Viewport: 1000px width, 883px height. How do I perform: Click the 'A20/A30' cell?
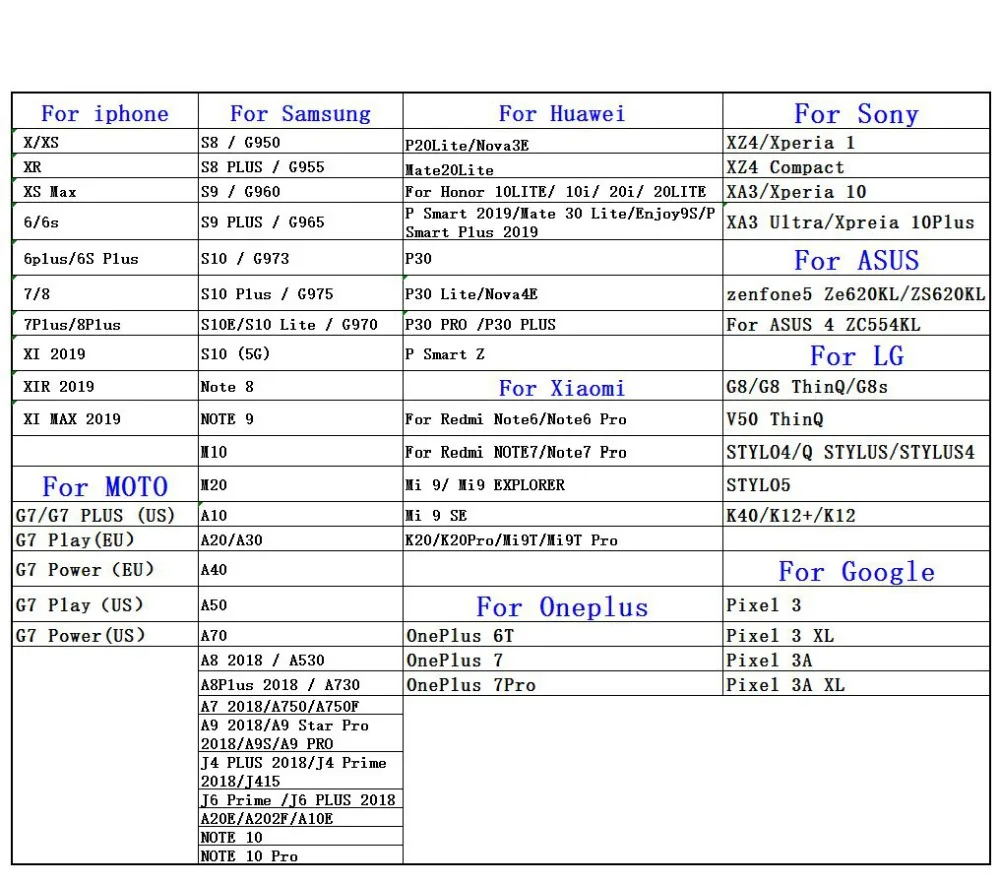coord(300,539)
